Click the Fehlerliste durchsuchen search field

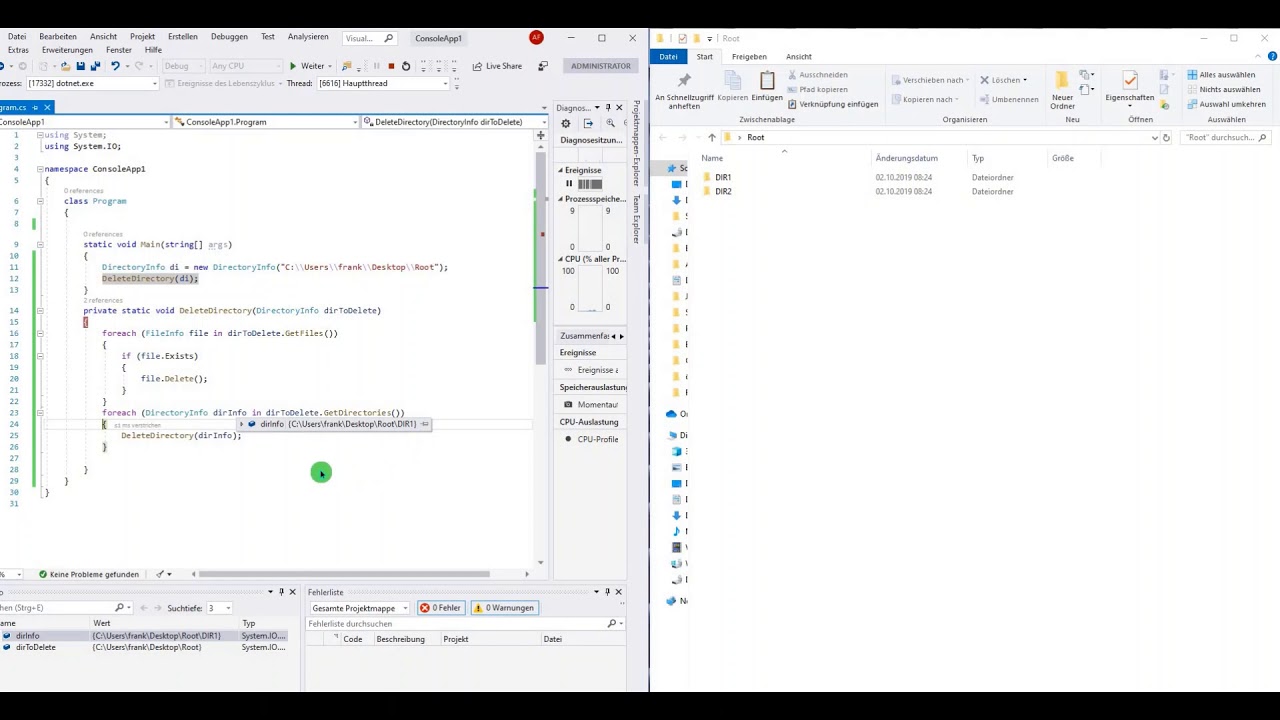tap(464, 624)
